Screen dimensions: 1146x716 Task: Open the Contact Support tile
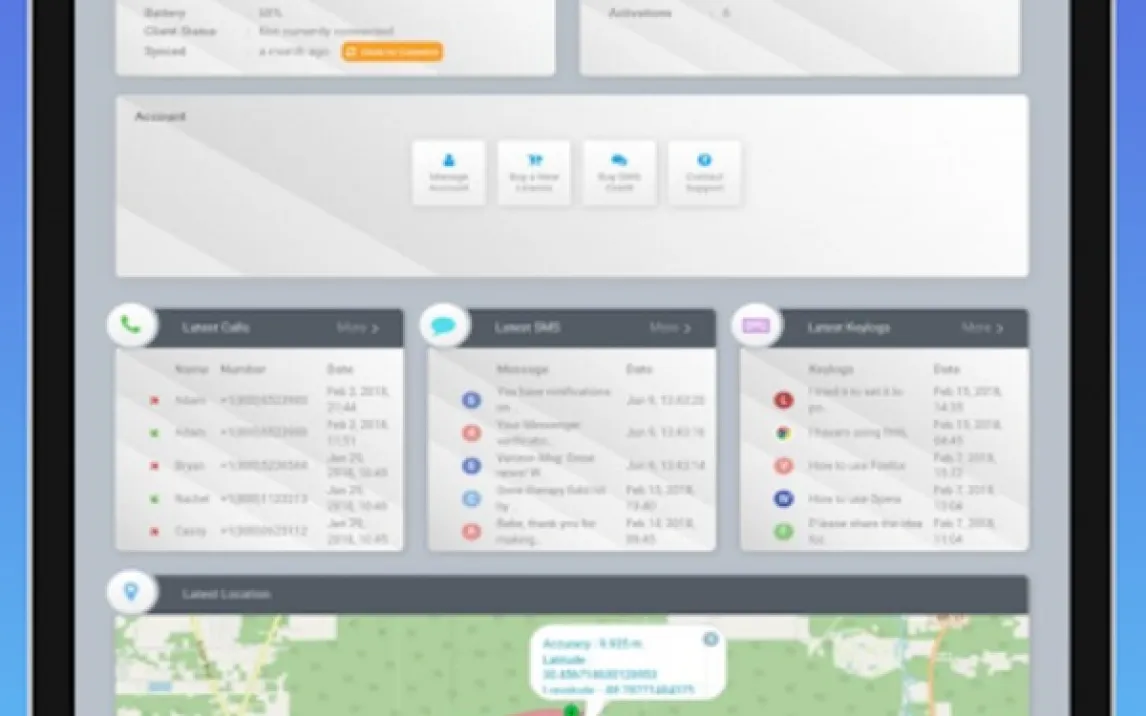(x=704, y=173)
